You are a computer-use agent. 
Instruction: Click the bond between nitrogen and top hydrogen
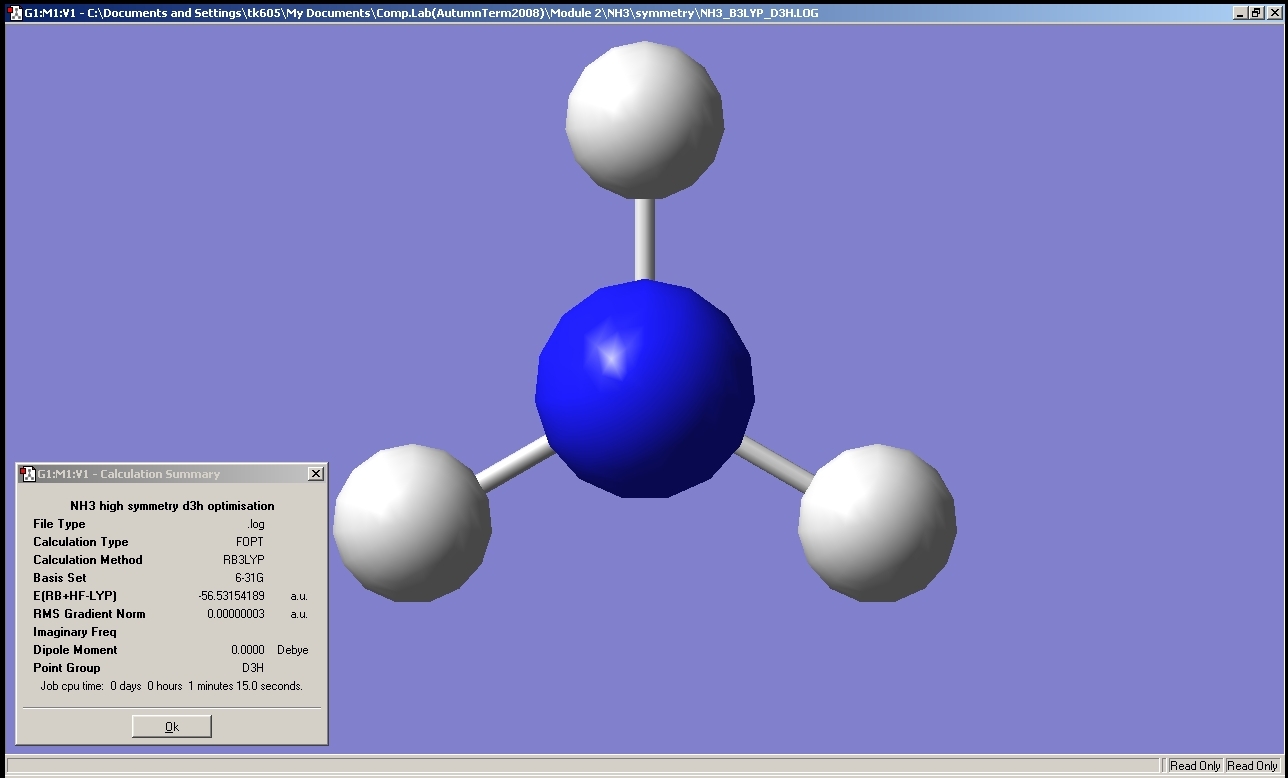645,238
